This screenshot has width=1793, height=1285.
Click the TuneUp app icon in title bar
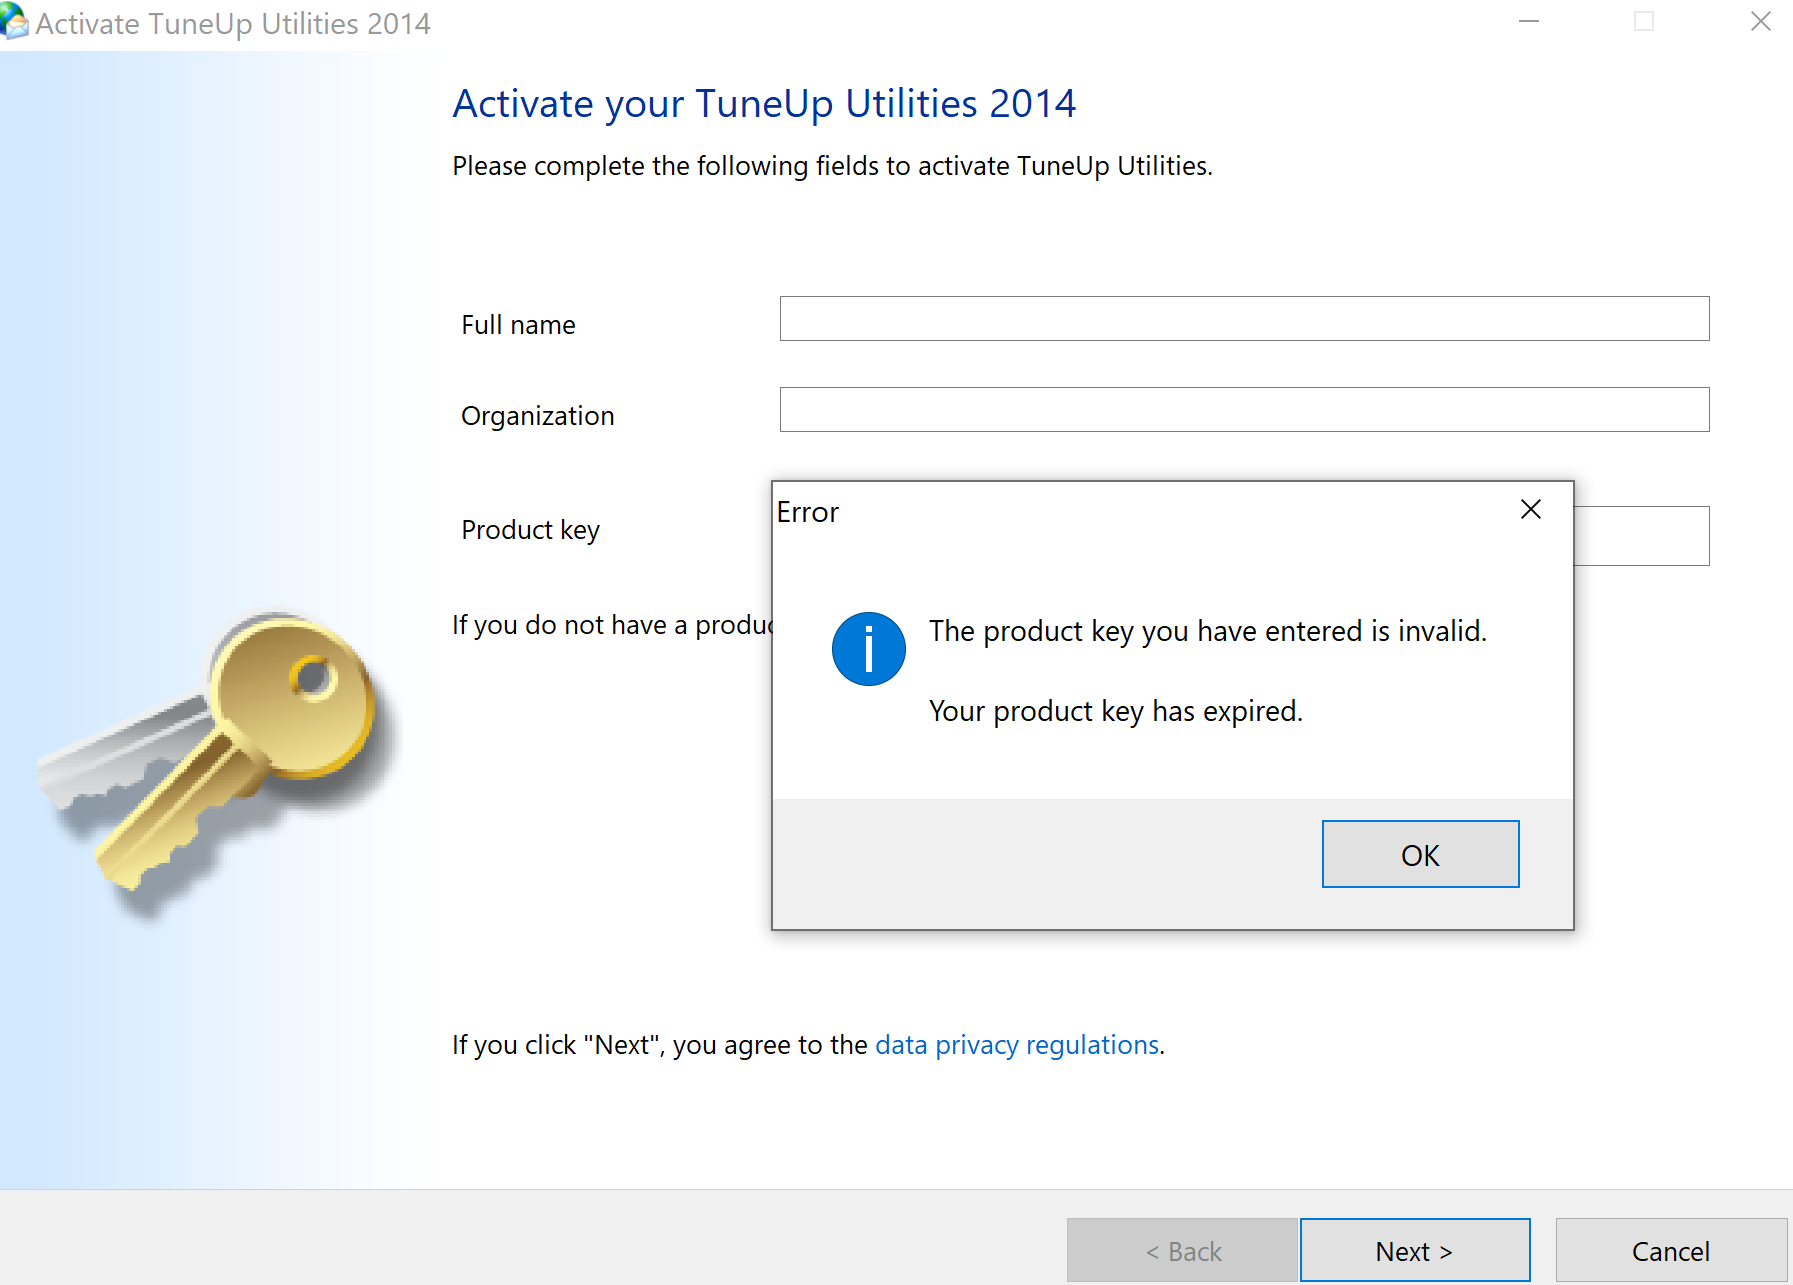[x=14, y=22]
